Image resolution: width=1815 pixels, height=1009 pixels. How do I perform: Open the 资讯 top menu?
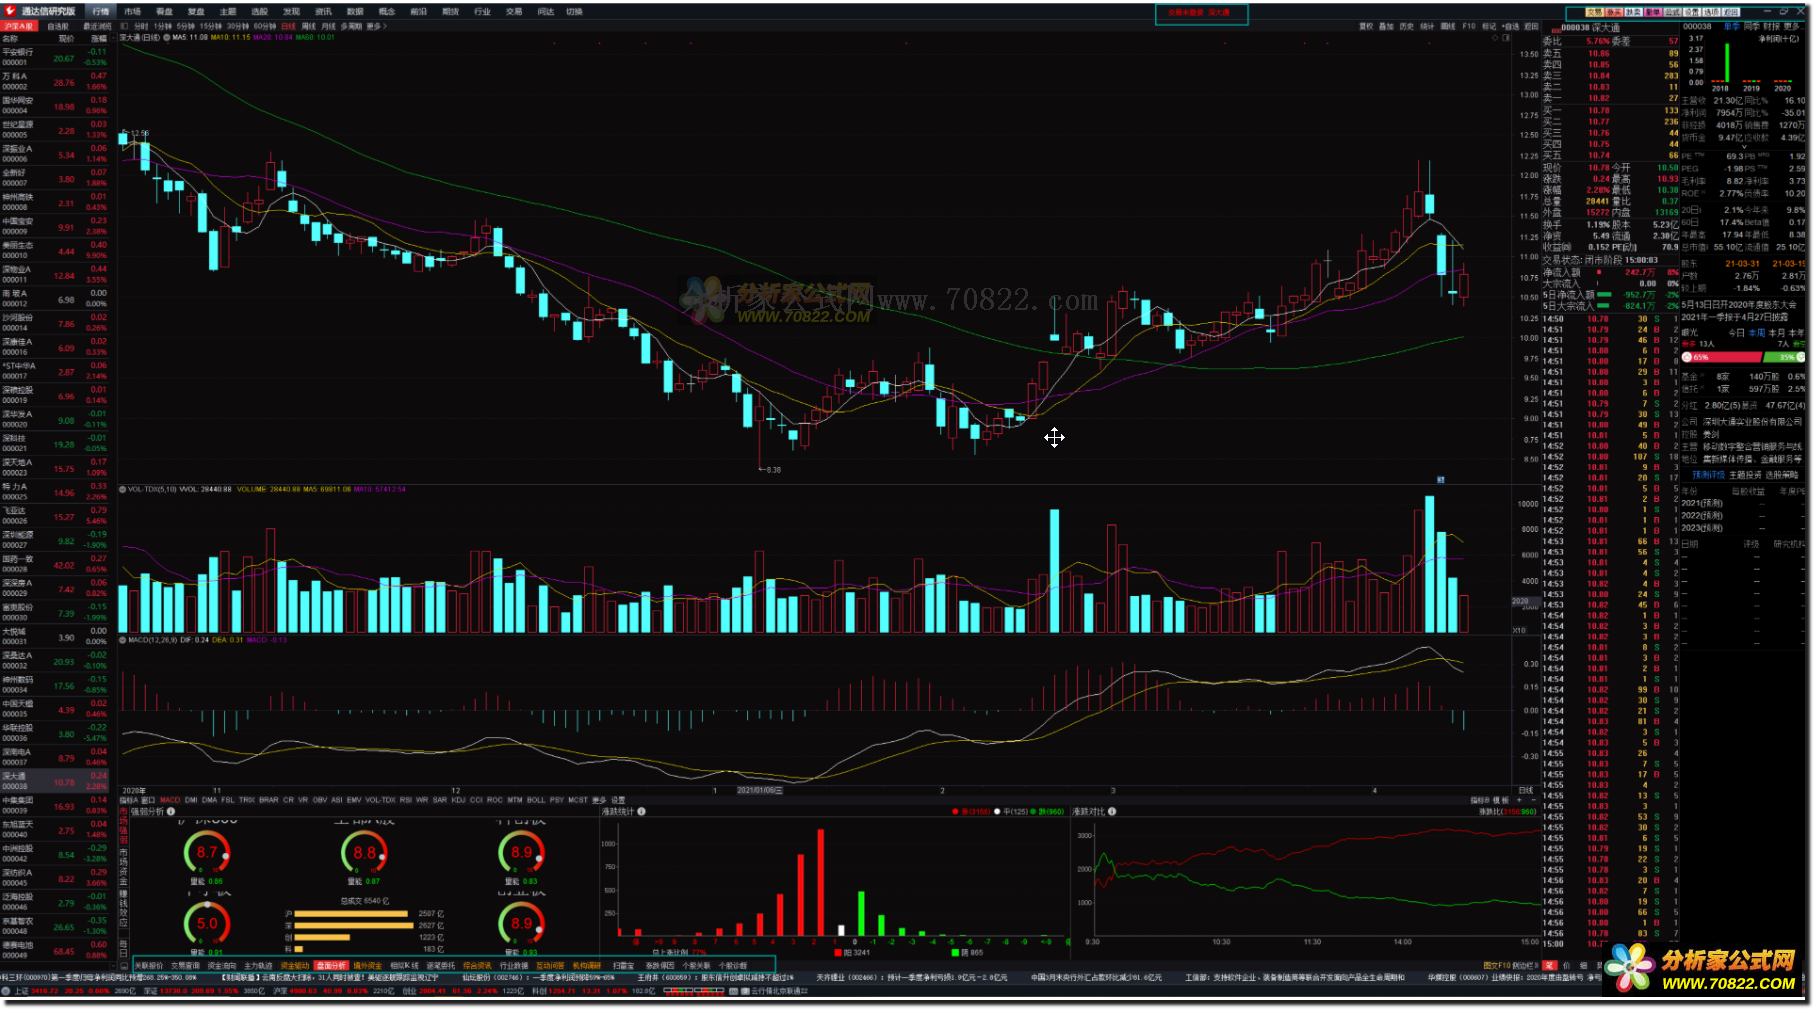[323, 11]
